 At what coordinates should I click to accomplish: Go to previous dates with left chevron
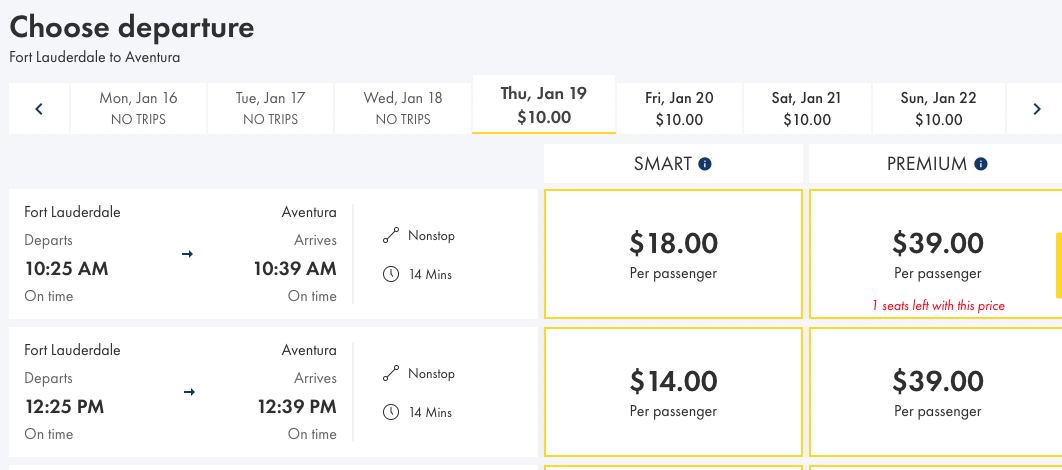pos(39,108)
